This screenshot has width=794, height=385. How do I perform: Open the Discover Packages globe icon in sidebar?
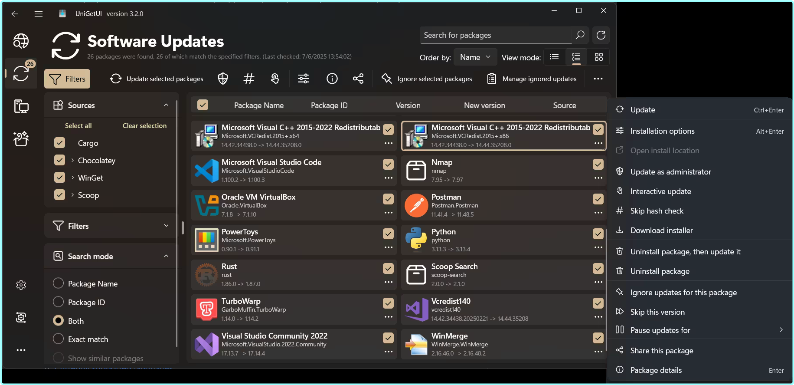pyautogui.click(x=21, y=41)
